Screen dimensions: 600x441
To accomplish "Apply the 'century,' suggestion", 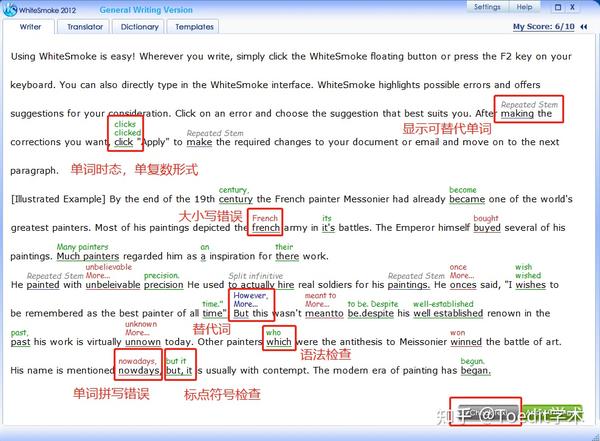I will click(234, 190).
